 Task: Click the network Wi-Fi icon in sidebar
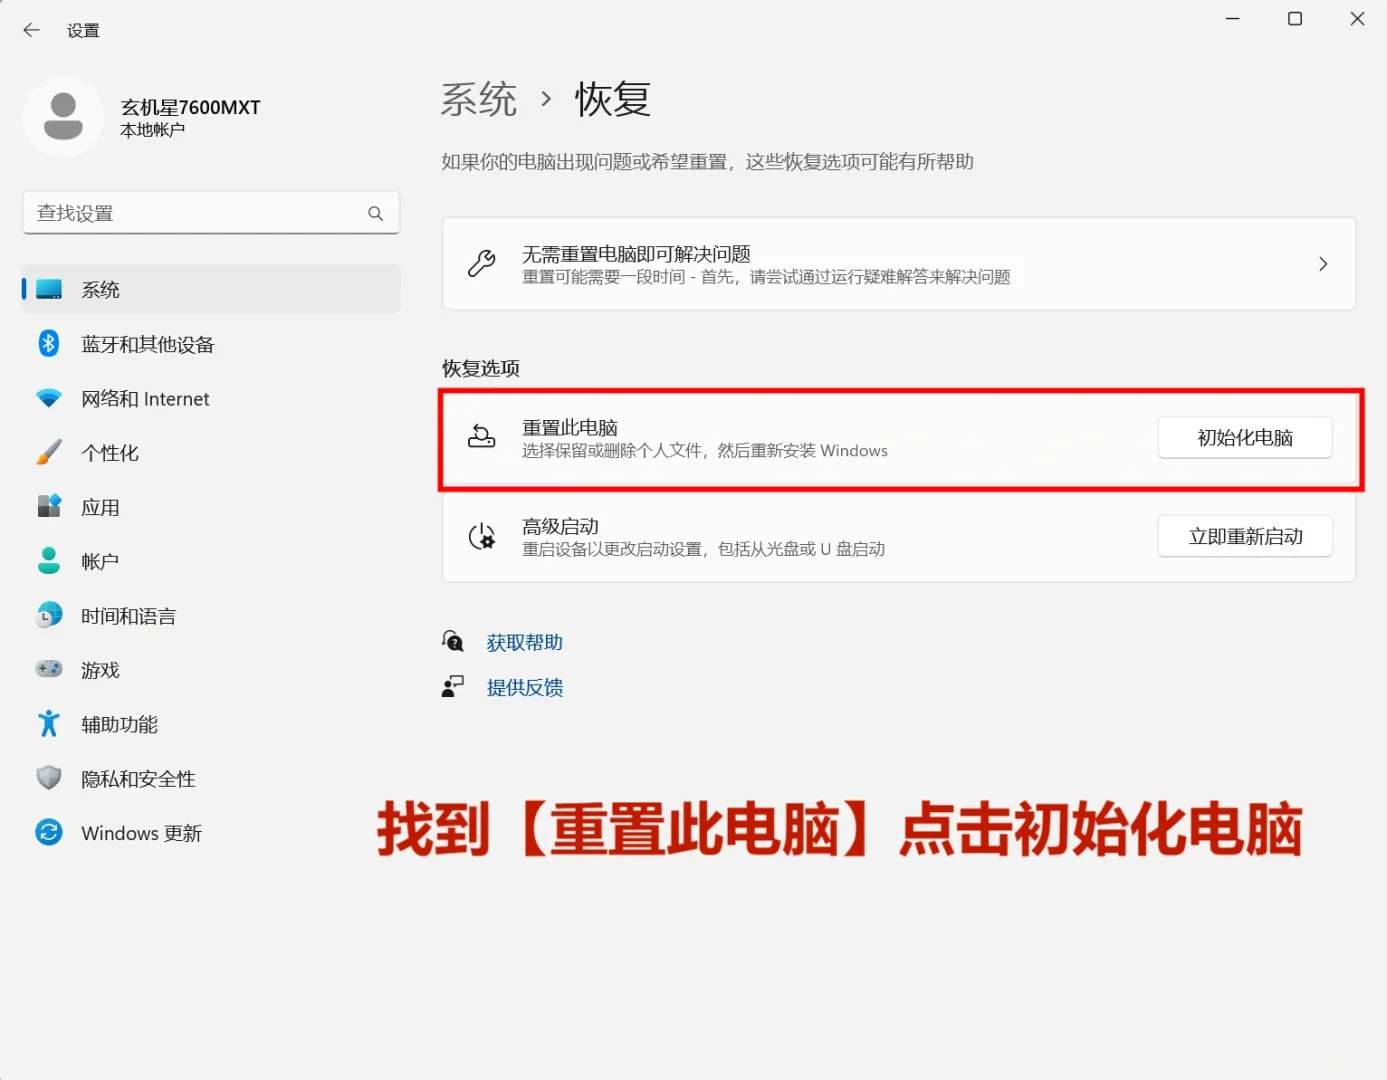pyautogui.click(x=49, y=398)
